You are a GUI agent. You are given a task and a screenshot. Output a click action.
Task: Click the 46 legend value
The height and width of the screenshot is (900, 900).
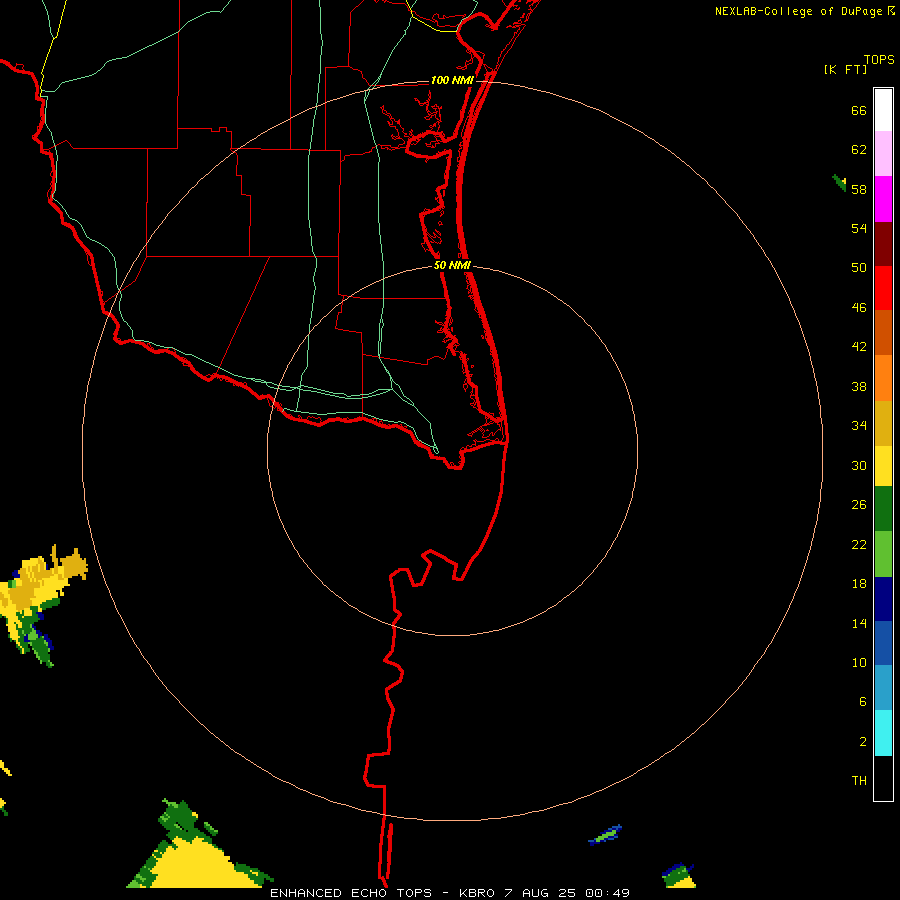[x=859, y=308]
